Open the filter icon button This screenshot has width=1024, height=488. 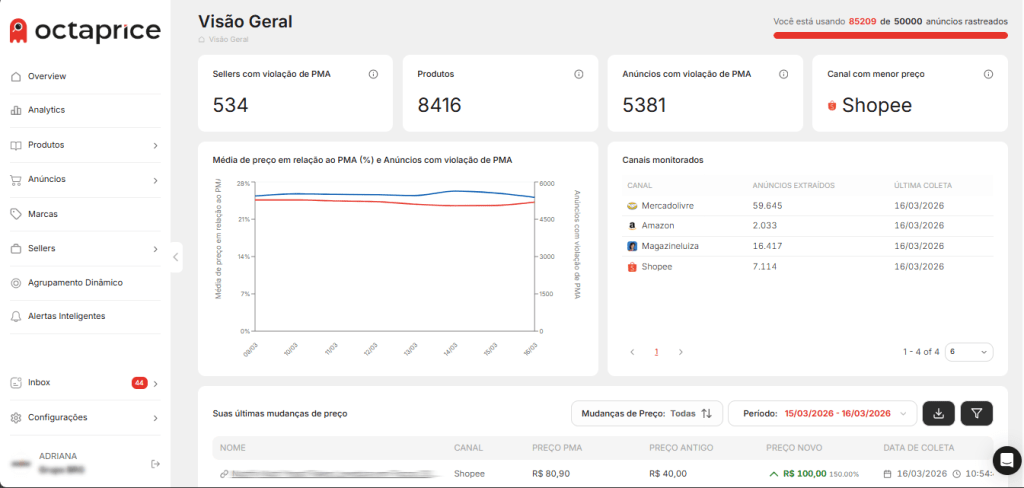tap(976, 413)
